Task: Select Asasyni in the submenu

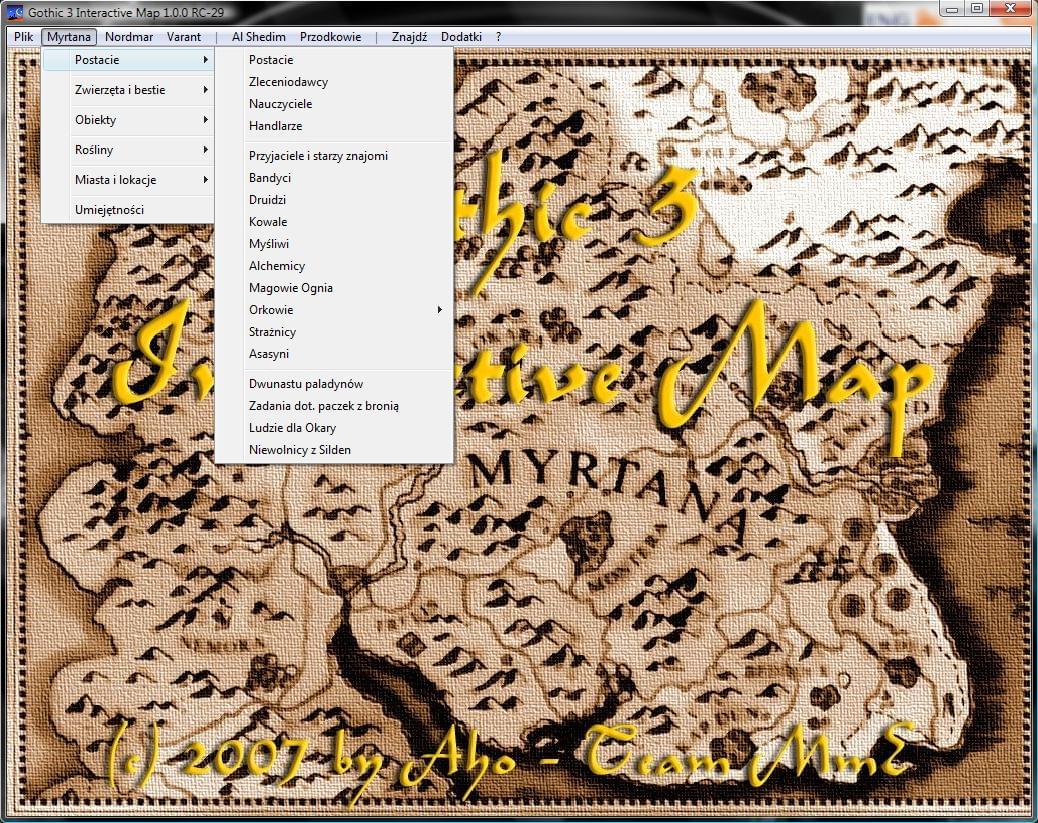Action: pos(334,354)
